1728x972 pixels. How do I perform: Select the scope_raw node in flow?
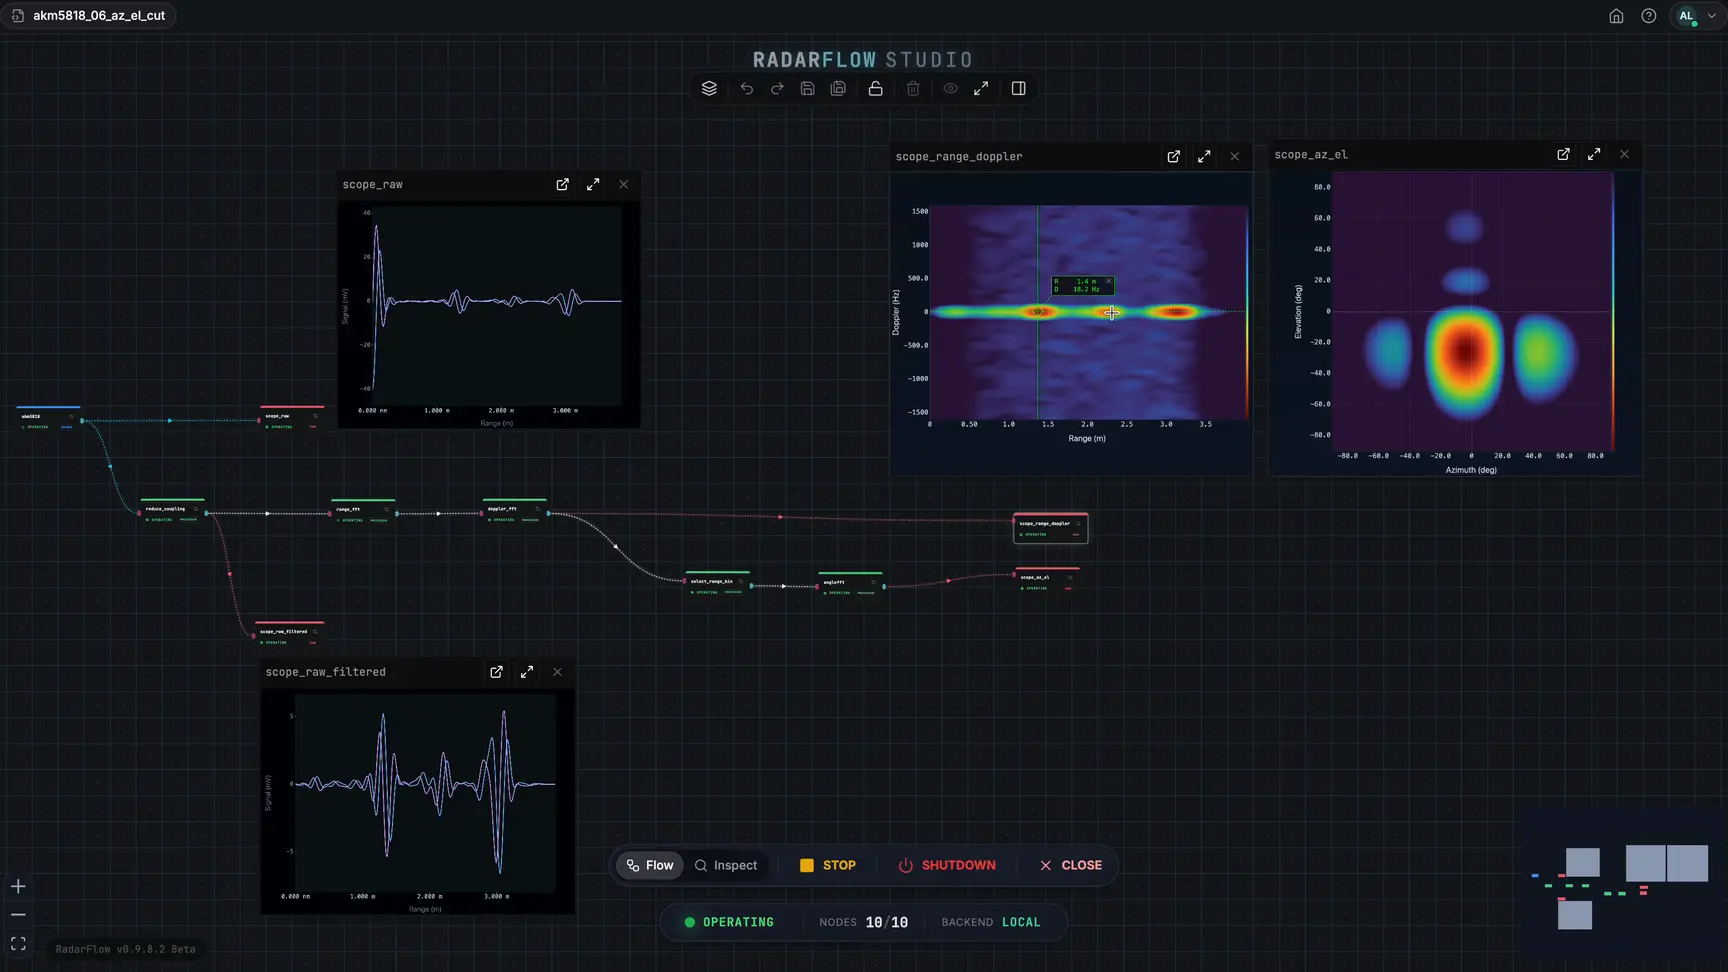click(x=292, y=420)
